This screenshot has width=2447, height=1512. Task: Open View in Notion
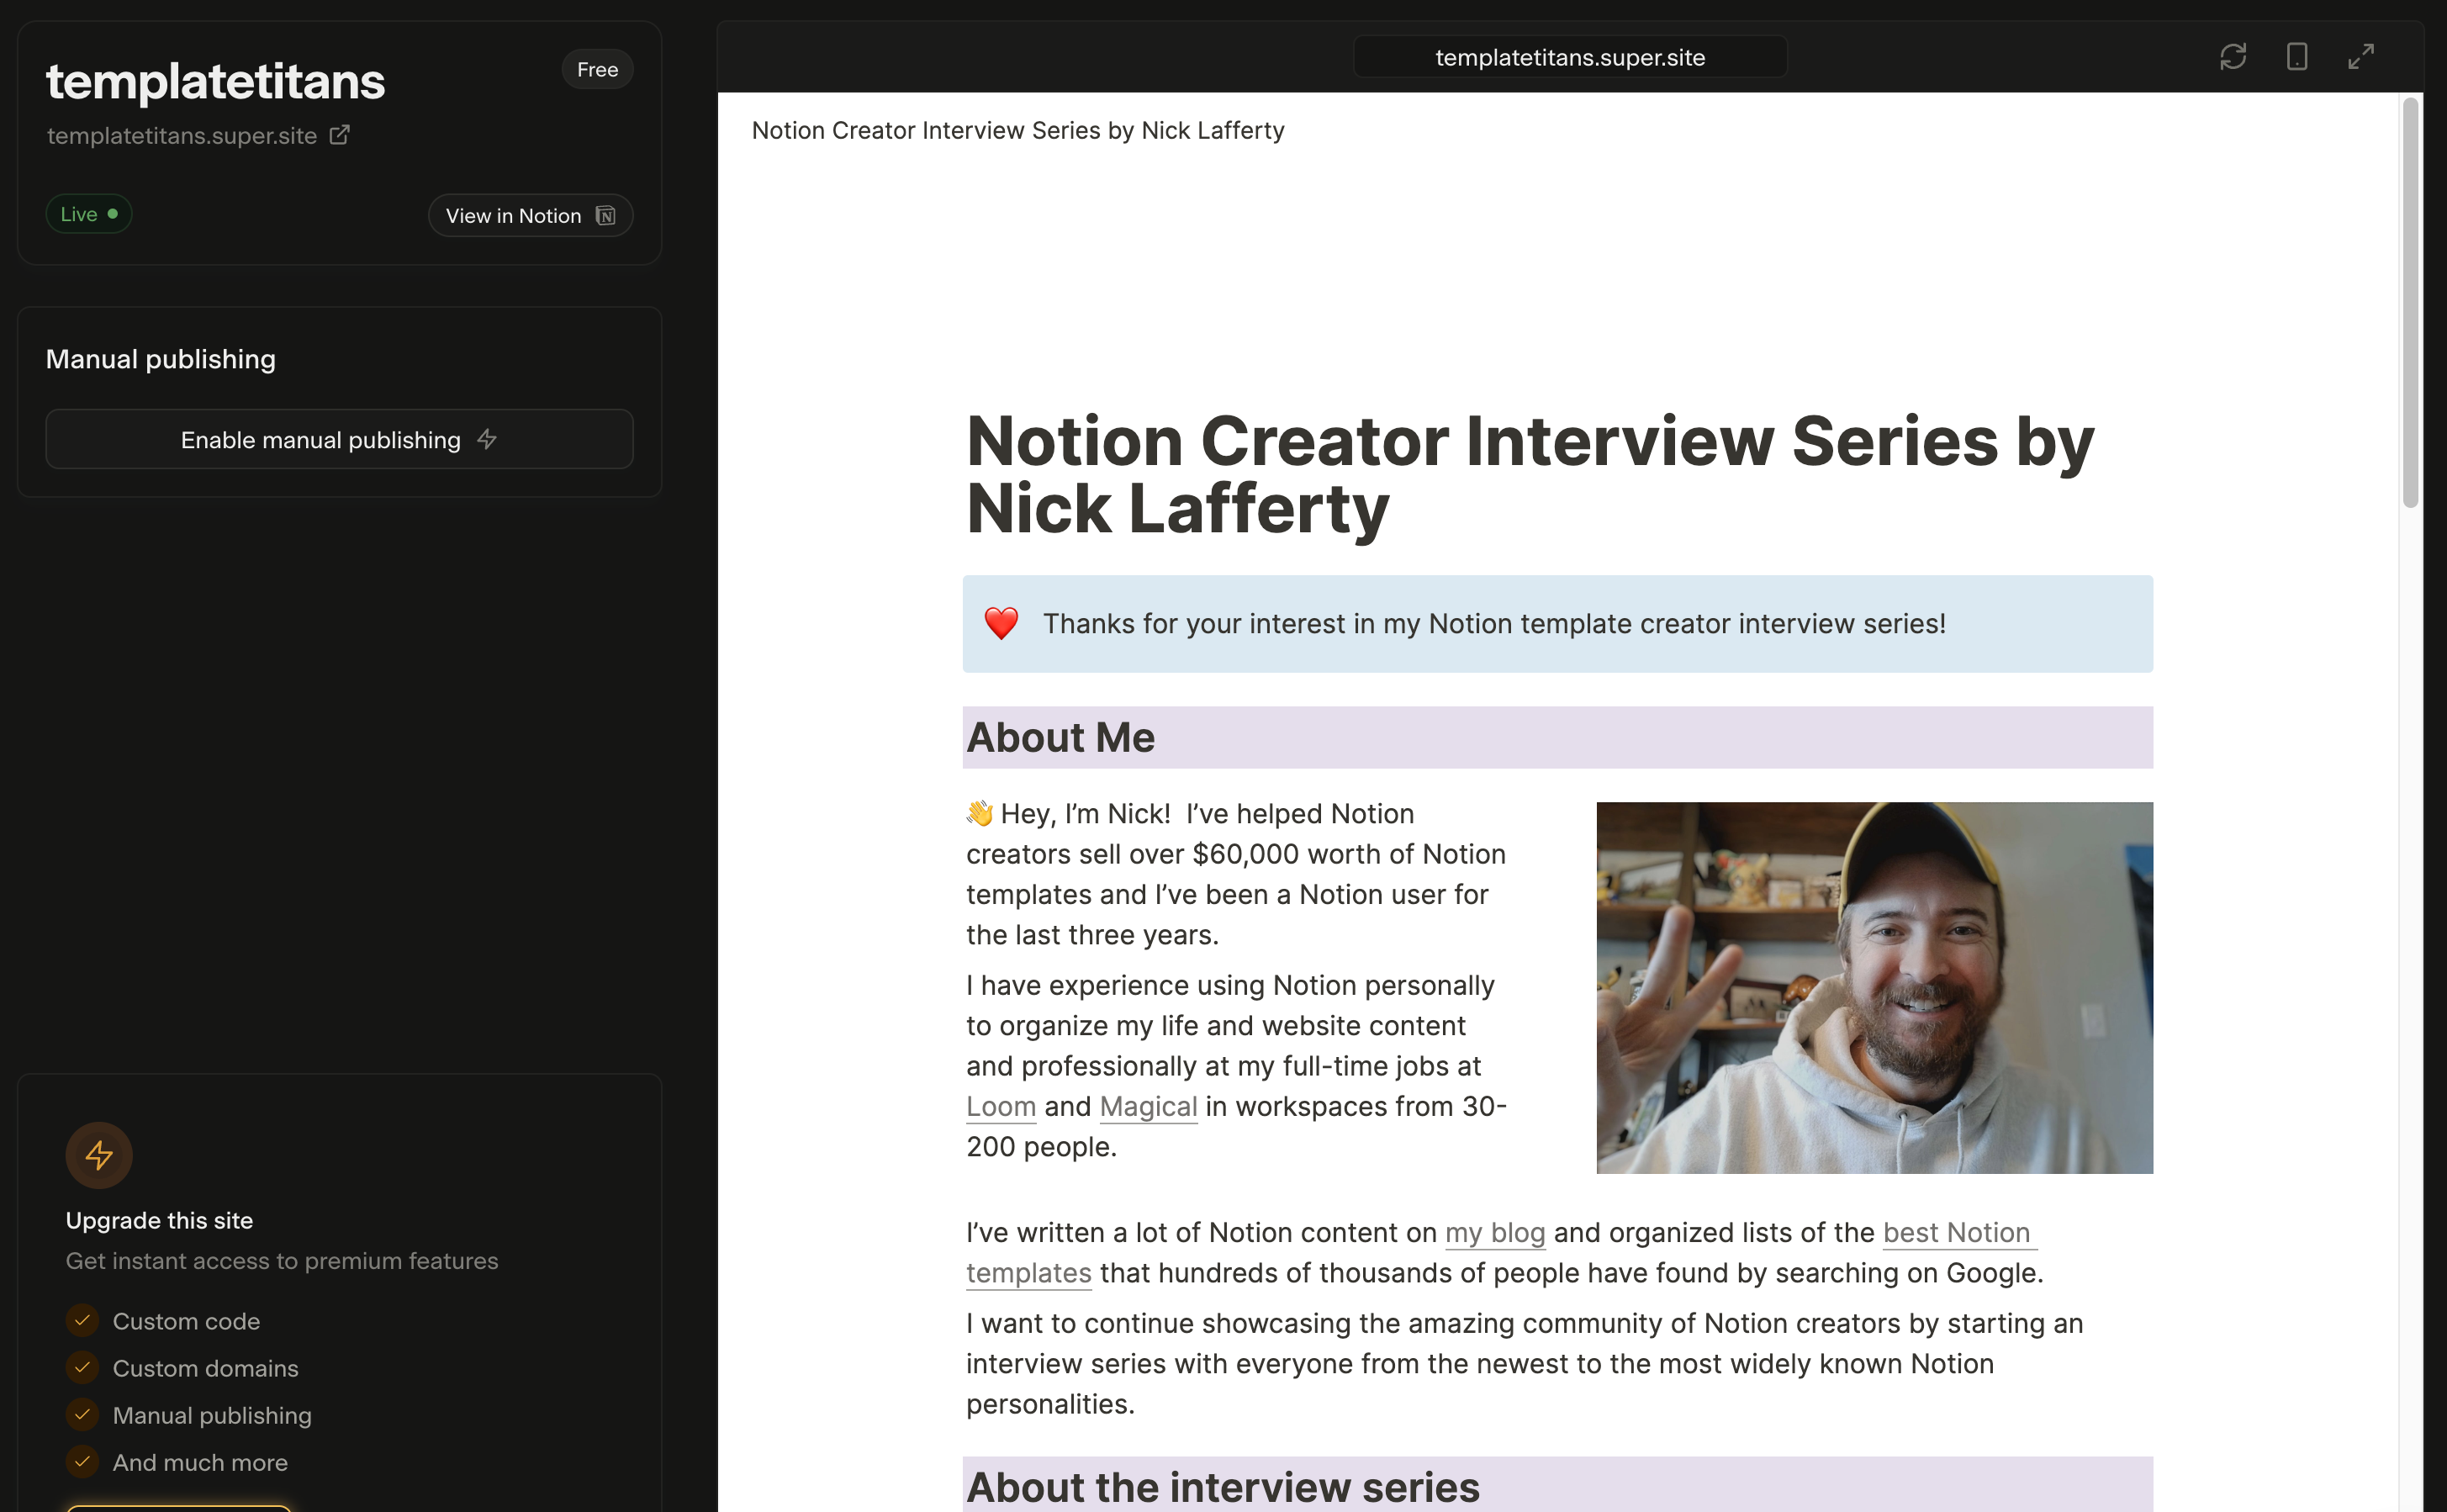point(514,215)
